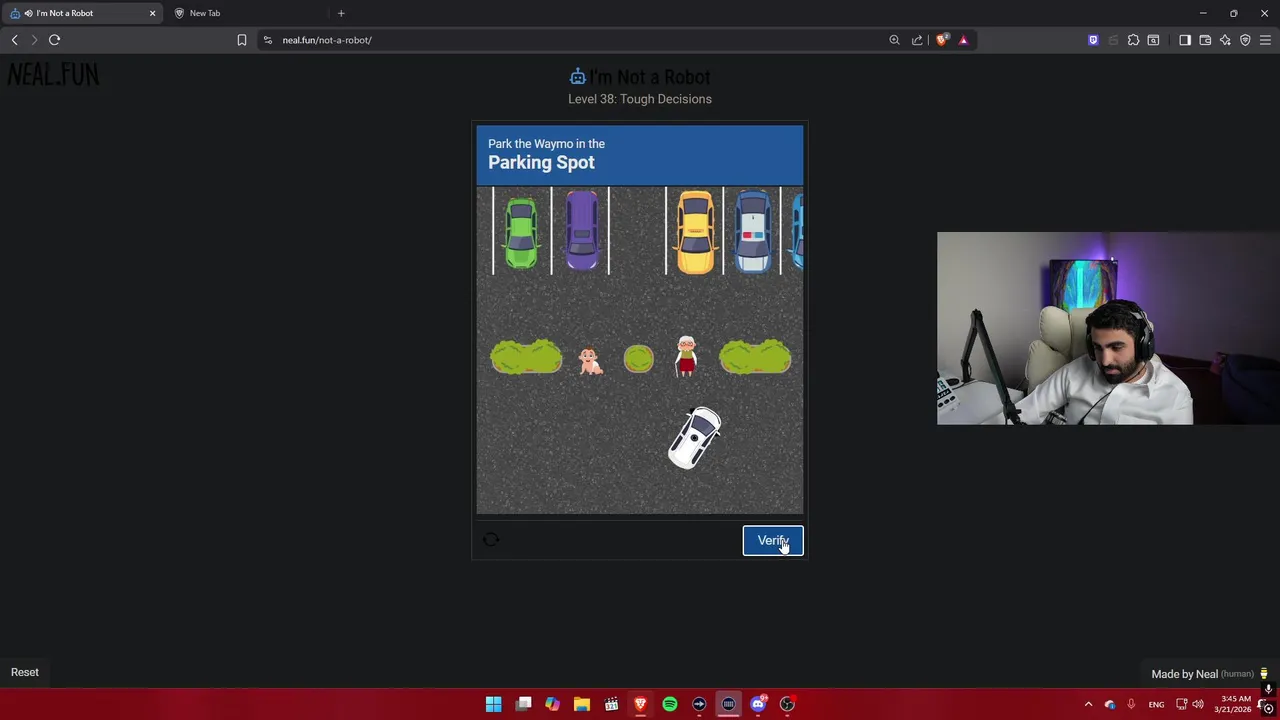
Task: Open Leo AI sparkle icon
Action: (x=1225, y=40)
